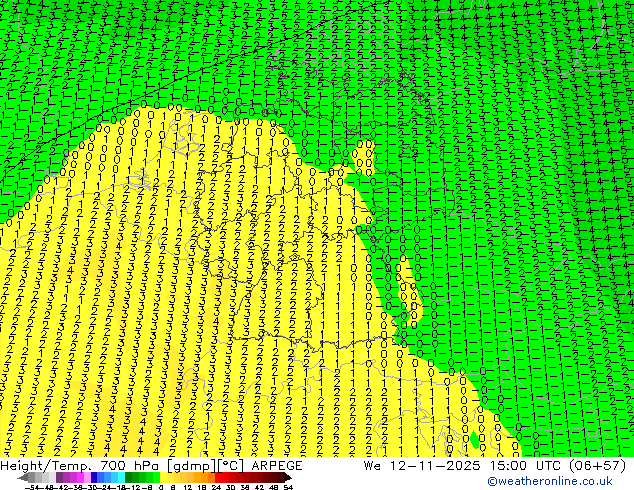634x490 pixels.
Task: Click the (06+57) forecast run label
Action: (598, 466)
